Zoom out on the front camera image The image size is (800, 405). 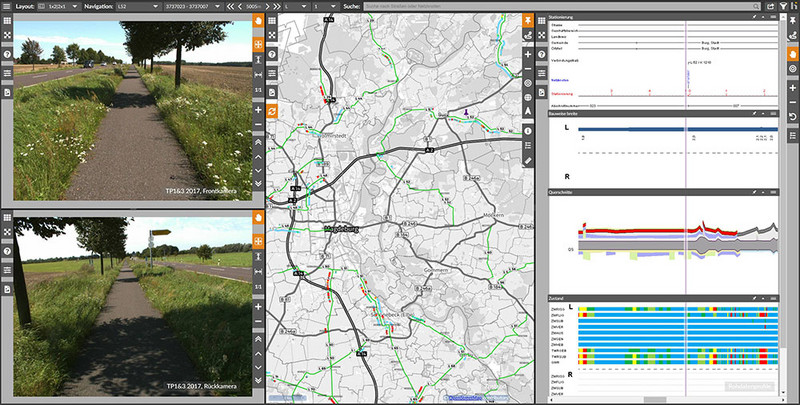point(258,124)
